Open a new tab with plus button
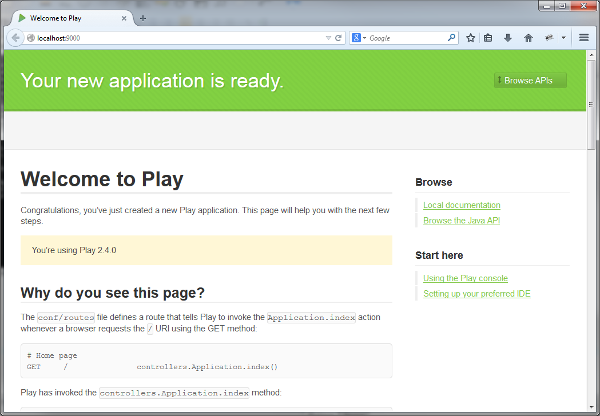Image resolution: width=600 pixels, height=416 pixels. [143, 18]
